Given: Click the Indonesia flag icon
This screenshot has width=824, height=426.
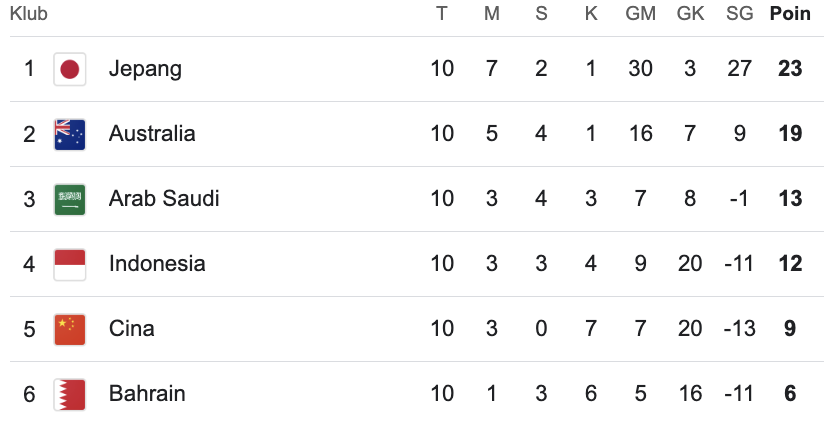Looking at the screenshot, I should point(69,264).
